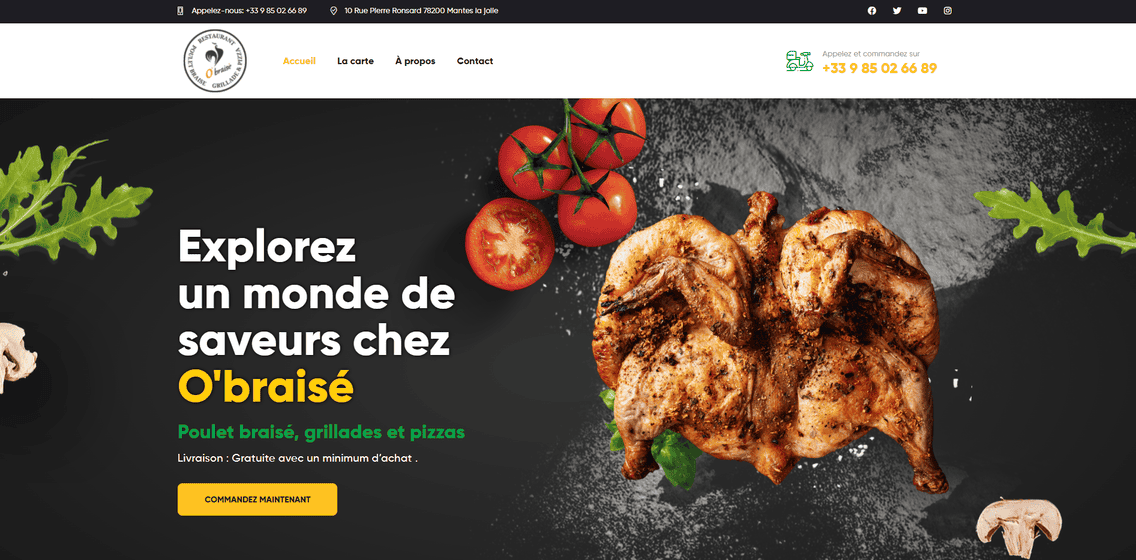Click the 10 Rue Pierre Ronsard address

(422, 11)
